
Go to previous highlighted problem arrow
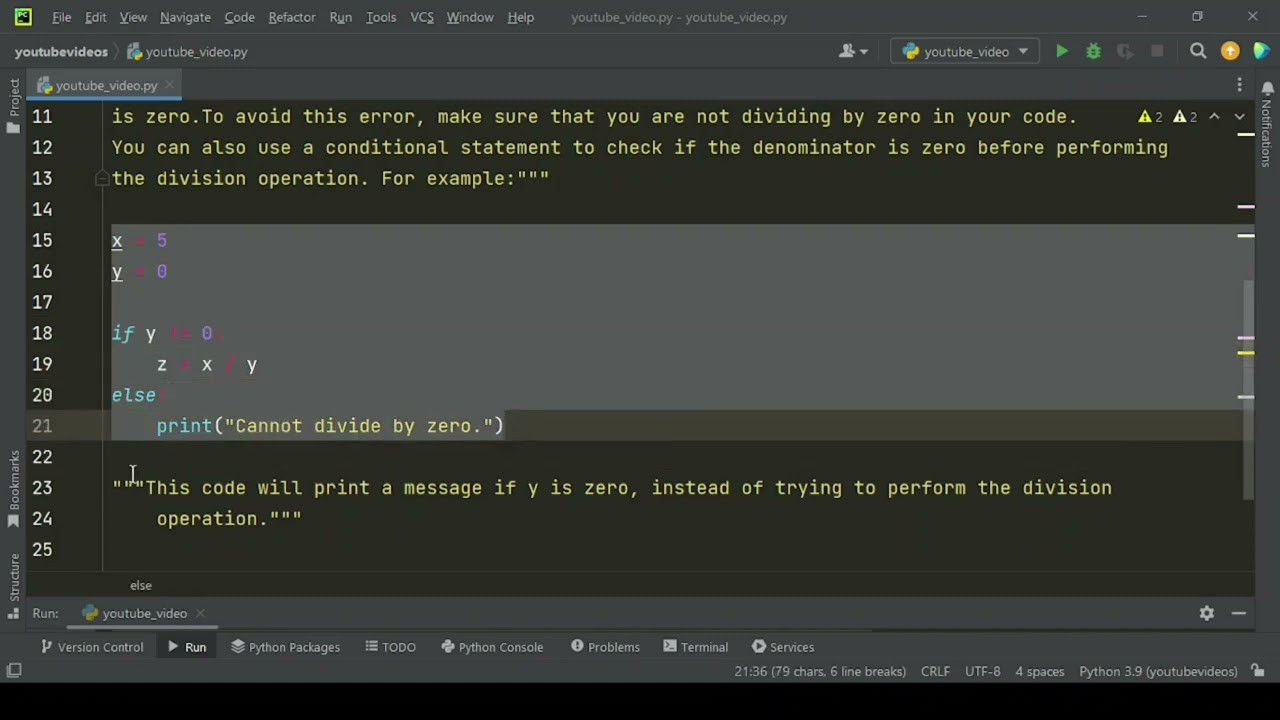coord(1214,117)
